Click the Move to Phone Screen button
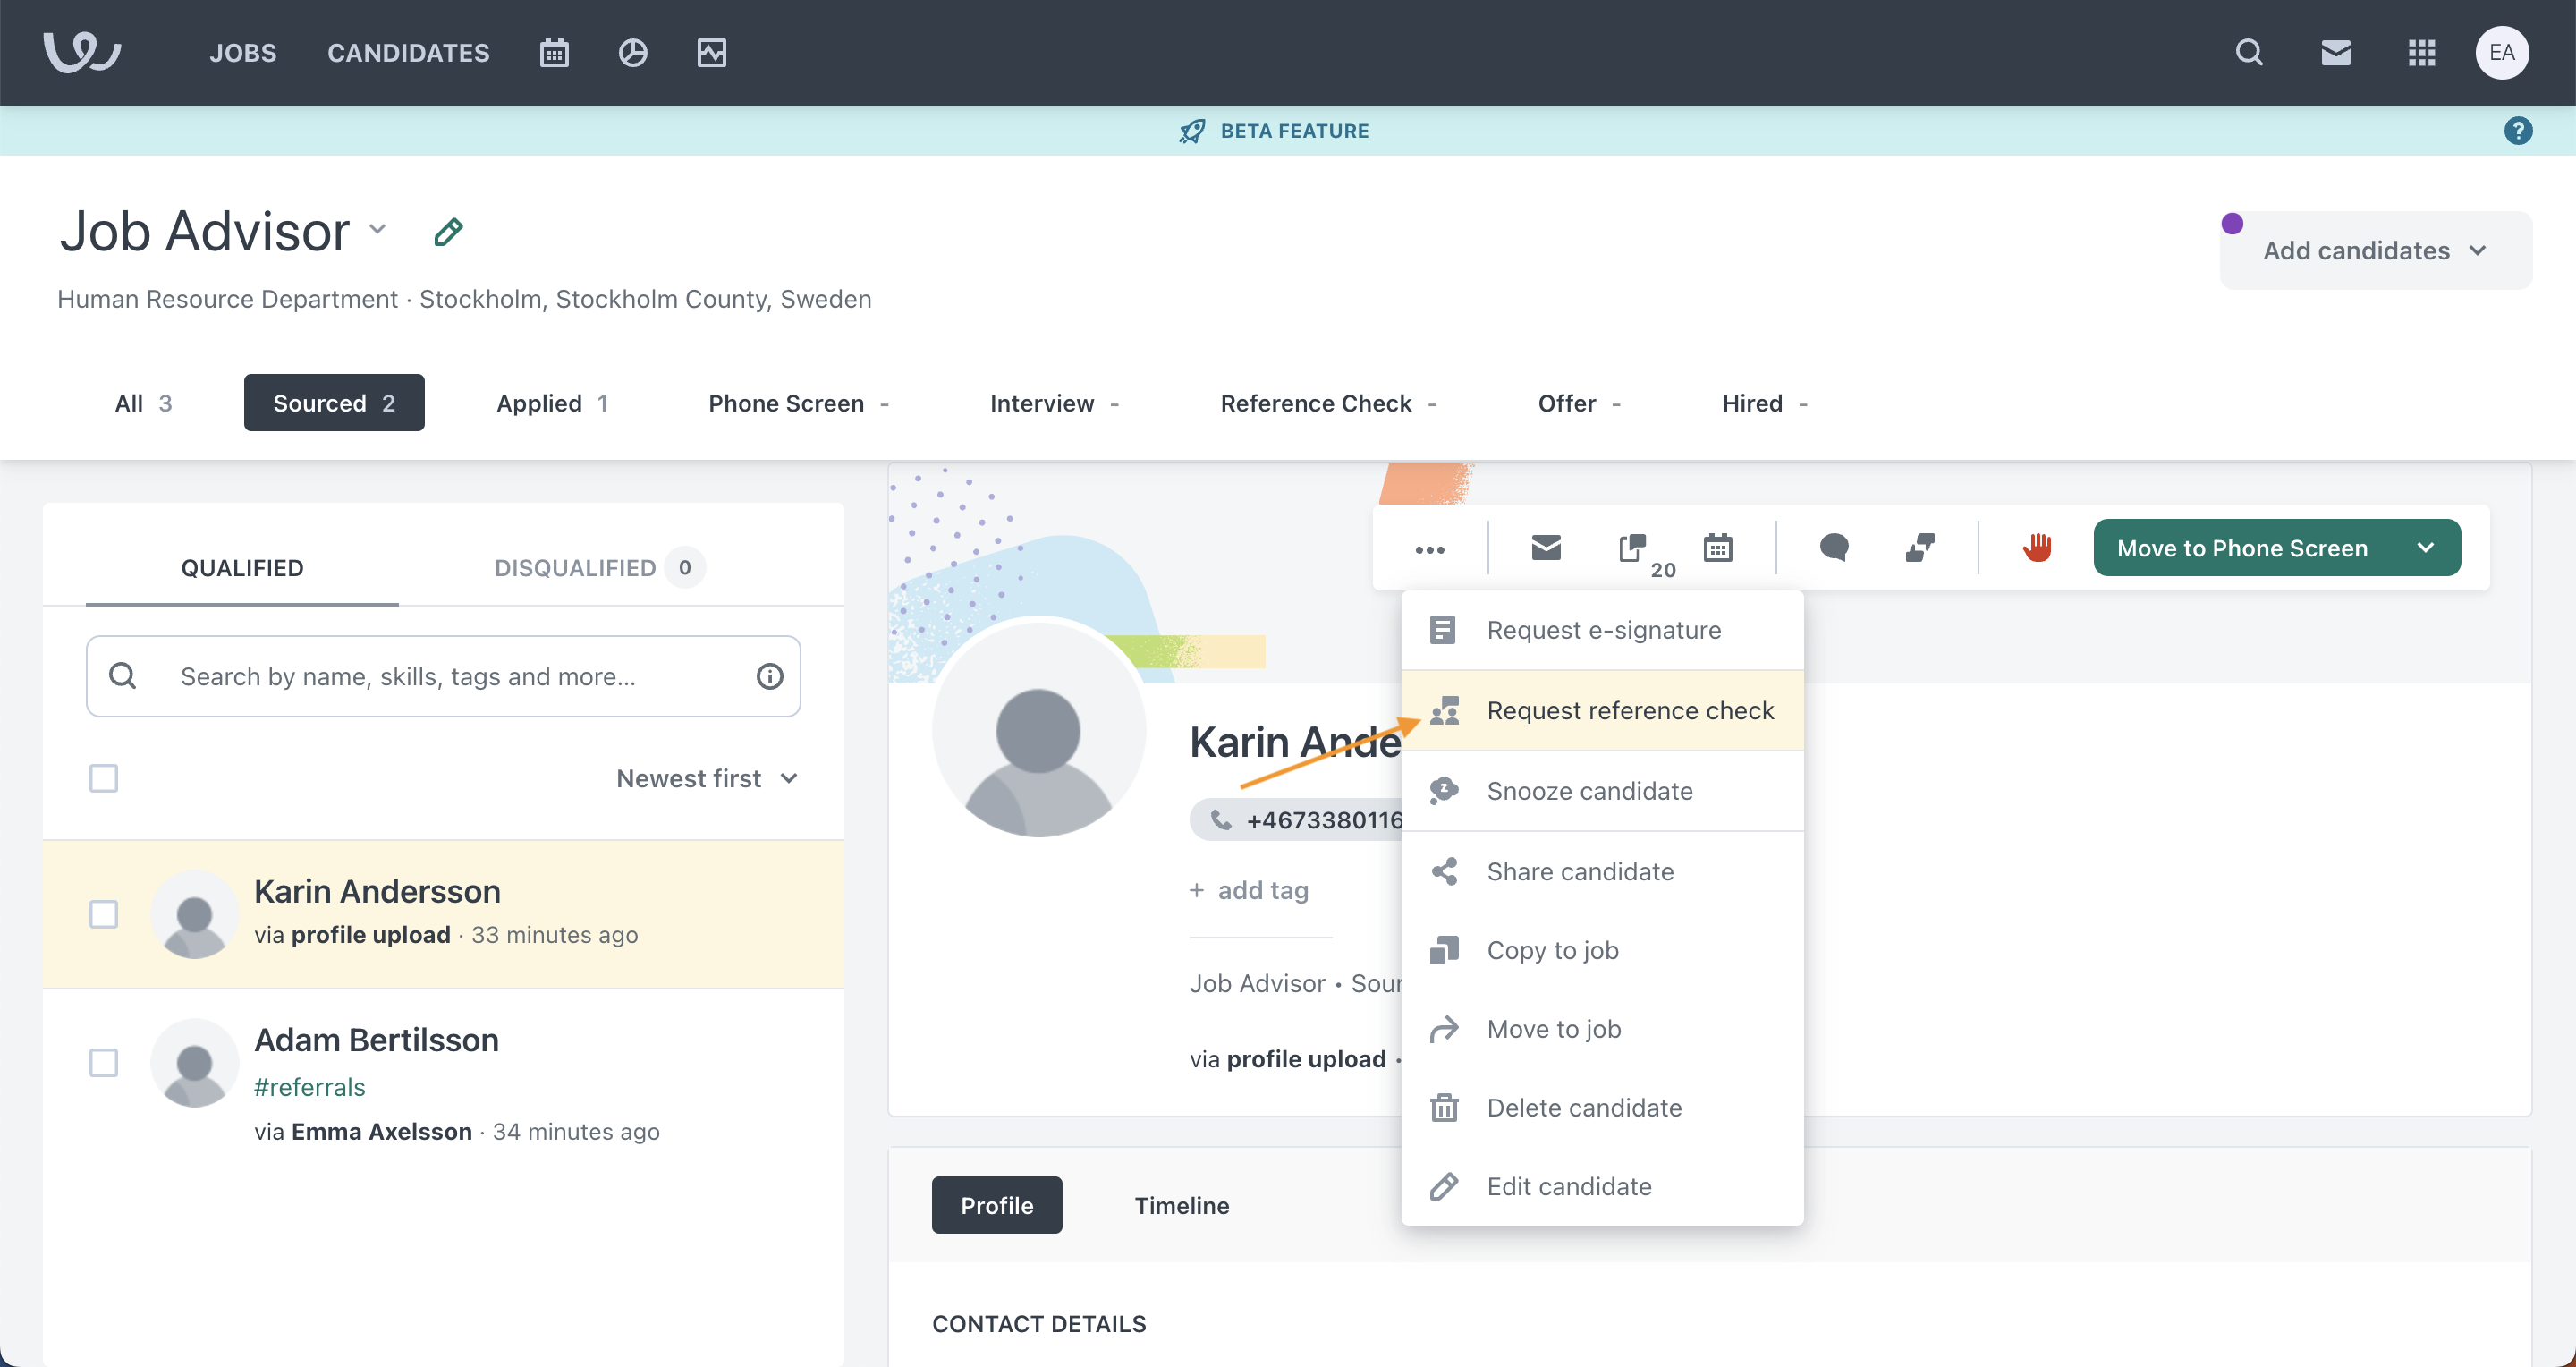This screenshot has height=1367, width=2576. (x=2242, y=548)
